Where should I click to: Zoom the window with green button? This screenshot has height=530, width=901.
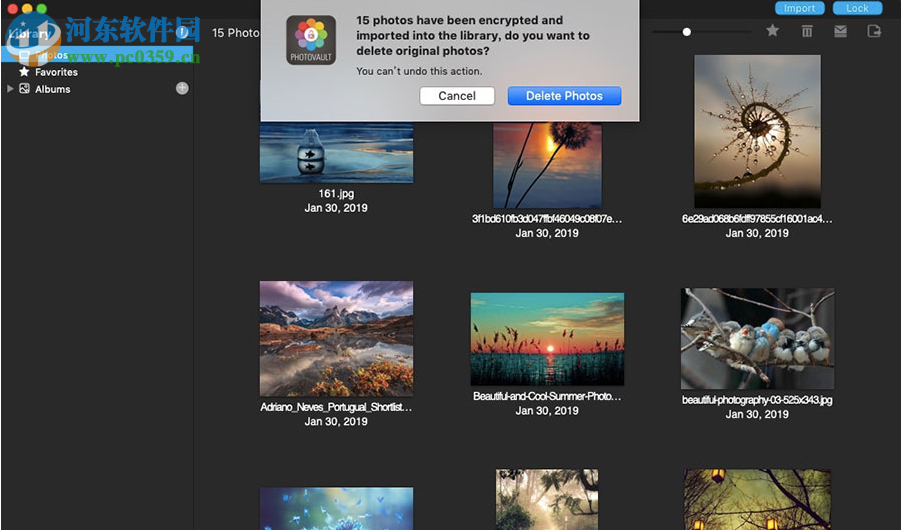click(42, 8)
